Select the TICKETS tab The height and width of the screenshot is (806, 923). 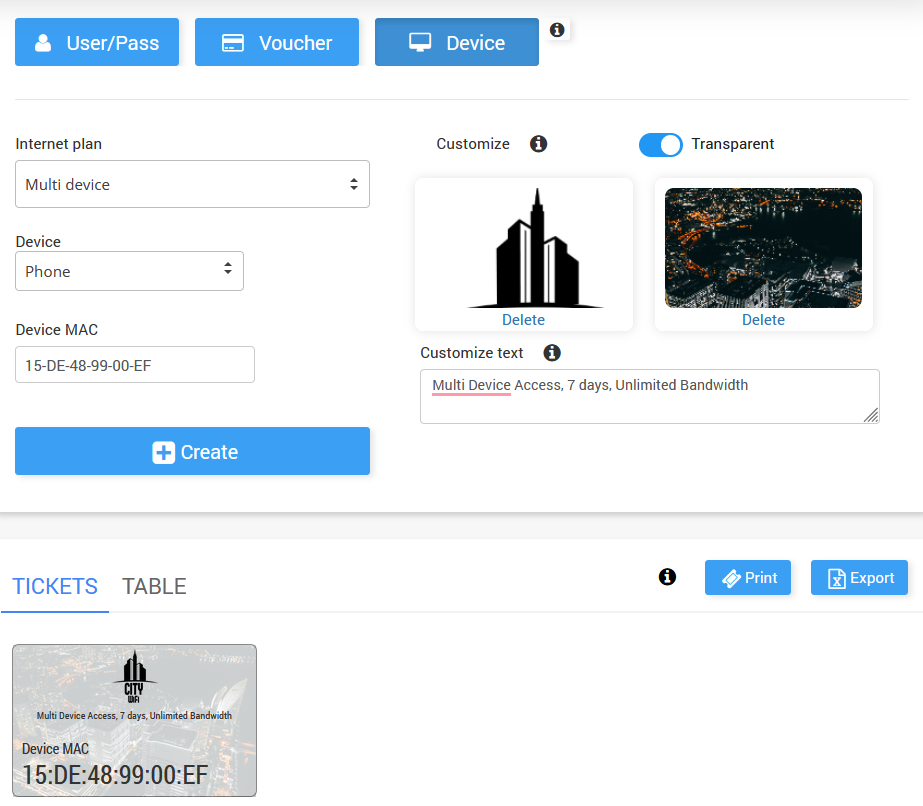55,587
